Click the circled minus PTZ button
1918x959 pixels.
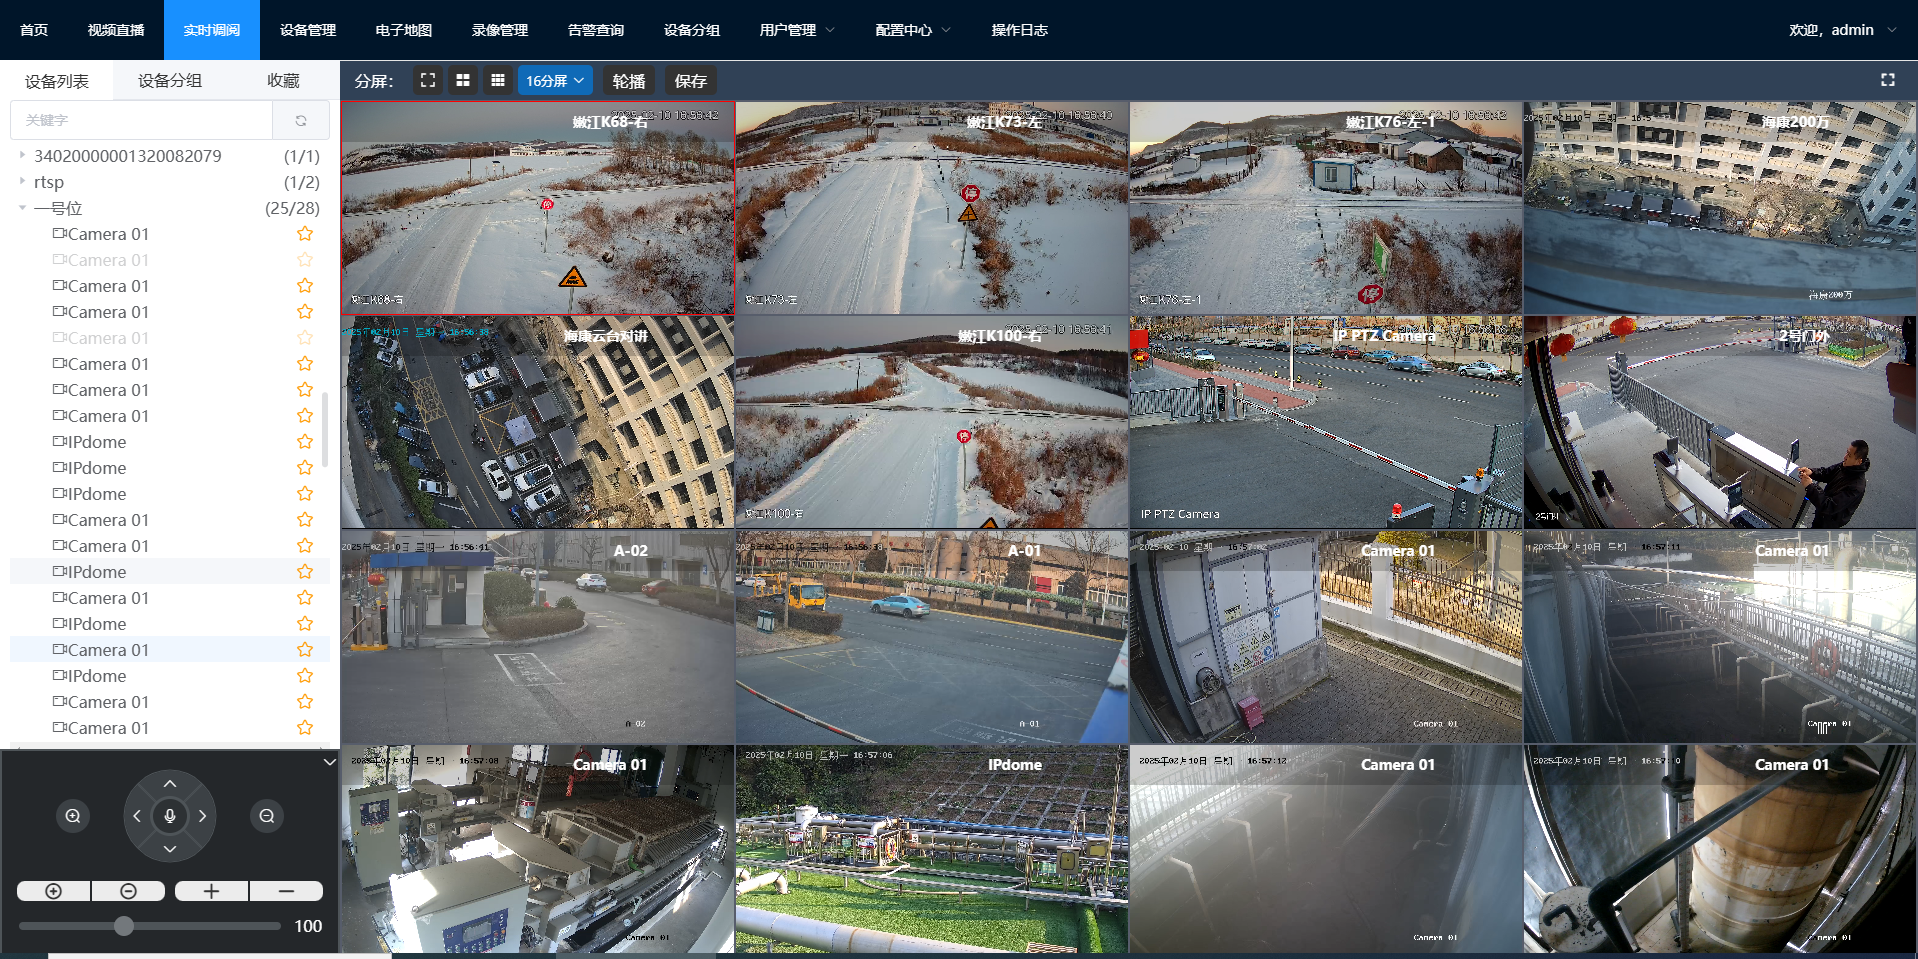pos(128,891)
